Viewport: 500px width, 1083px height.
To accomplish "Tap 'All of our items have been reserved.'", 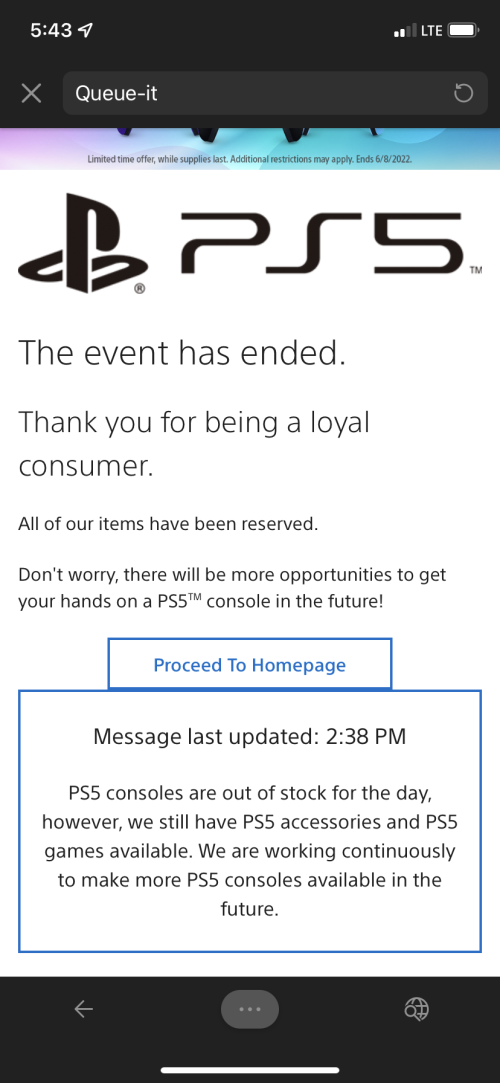I will [168, 524].
